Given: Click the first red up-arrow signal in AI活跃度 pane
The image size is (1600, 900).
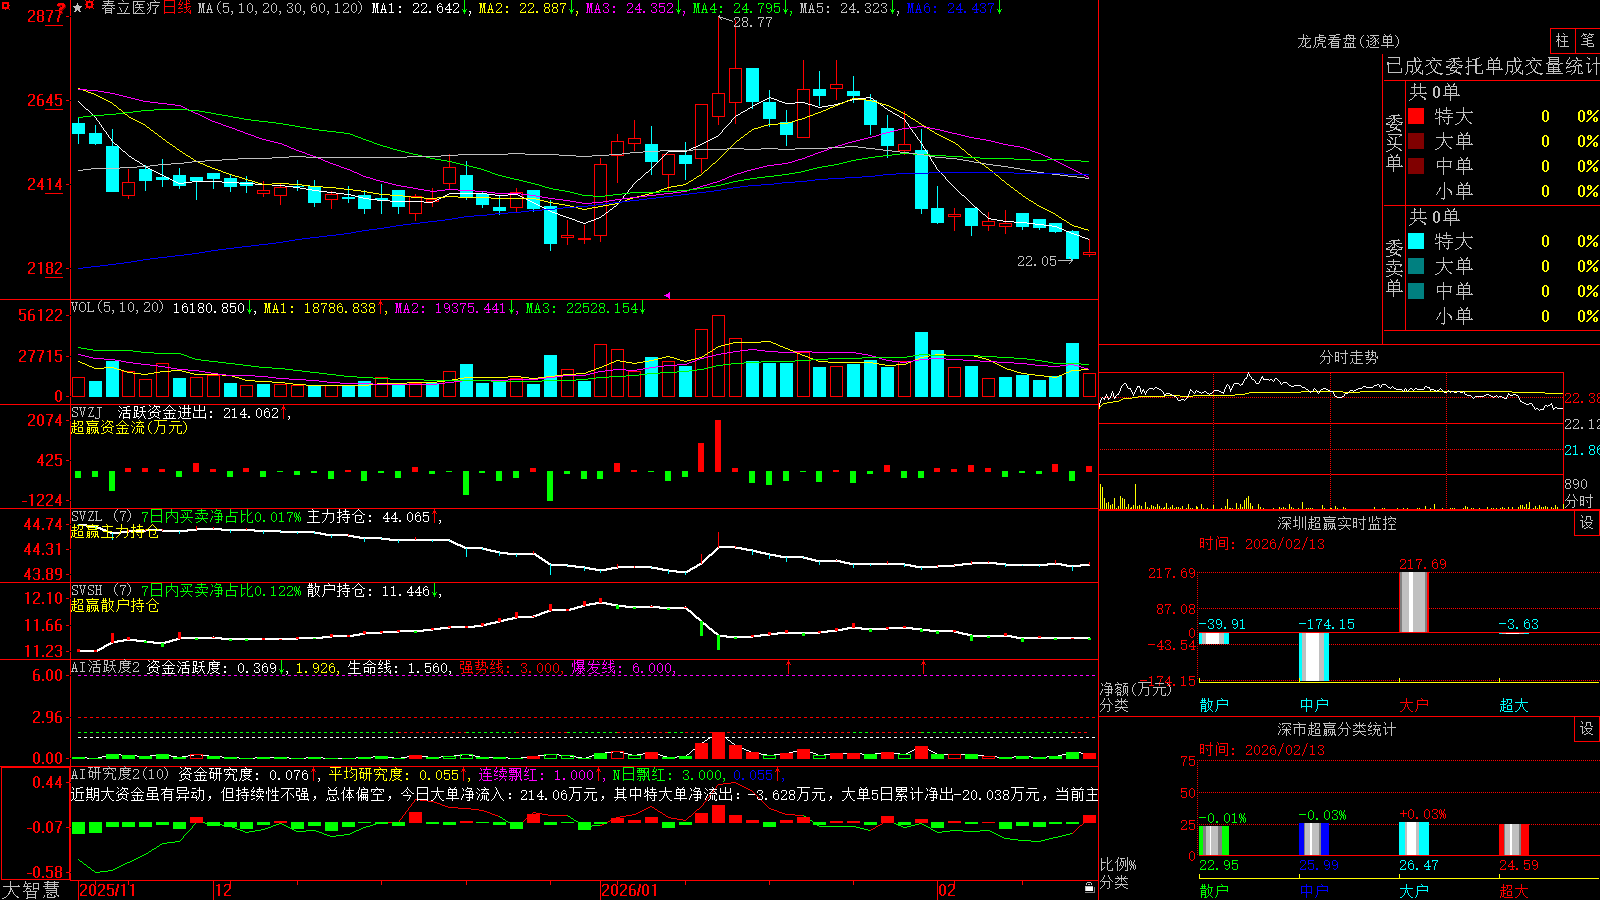Looking at the screenshot, I should point(789,666).
